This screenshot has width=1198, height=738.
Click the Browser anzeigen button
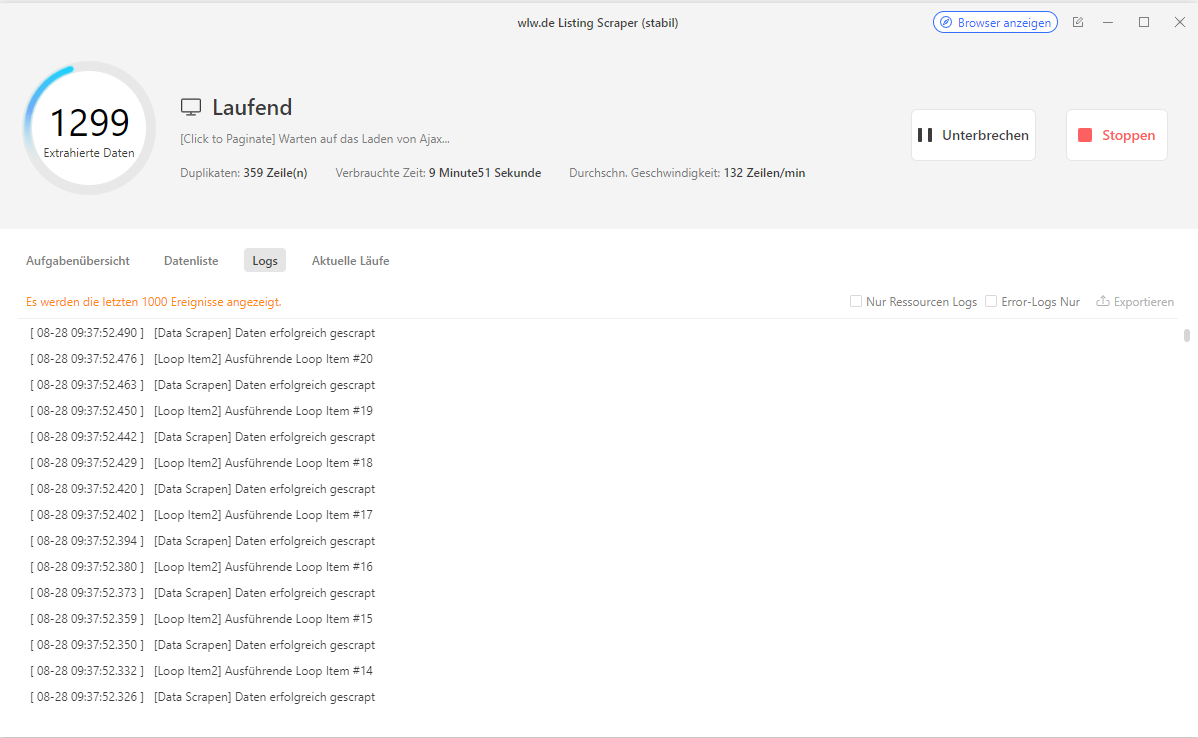pos(996,23)
